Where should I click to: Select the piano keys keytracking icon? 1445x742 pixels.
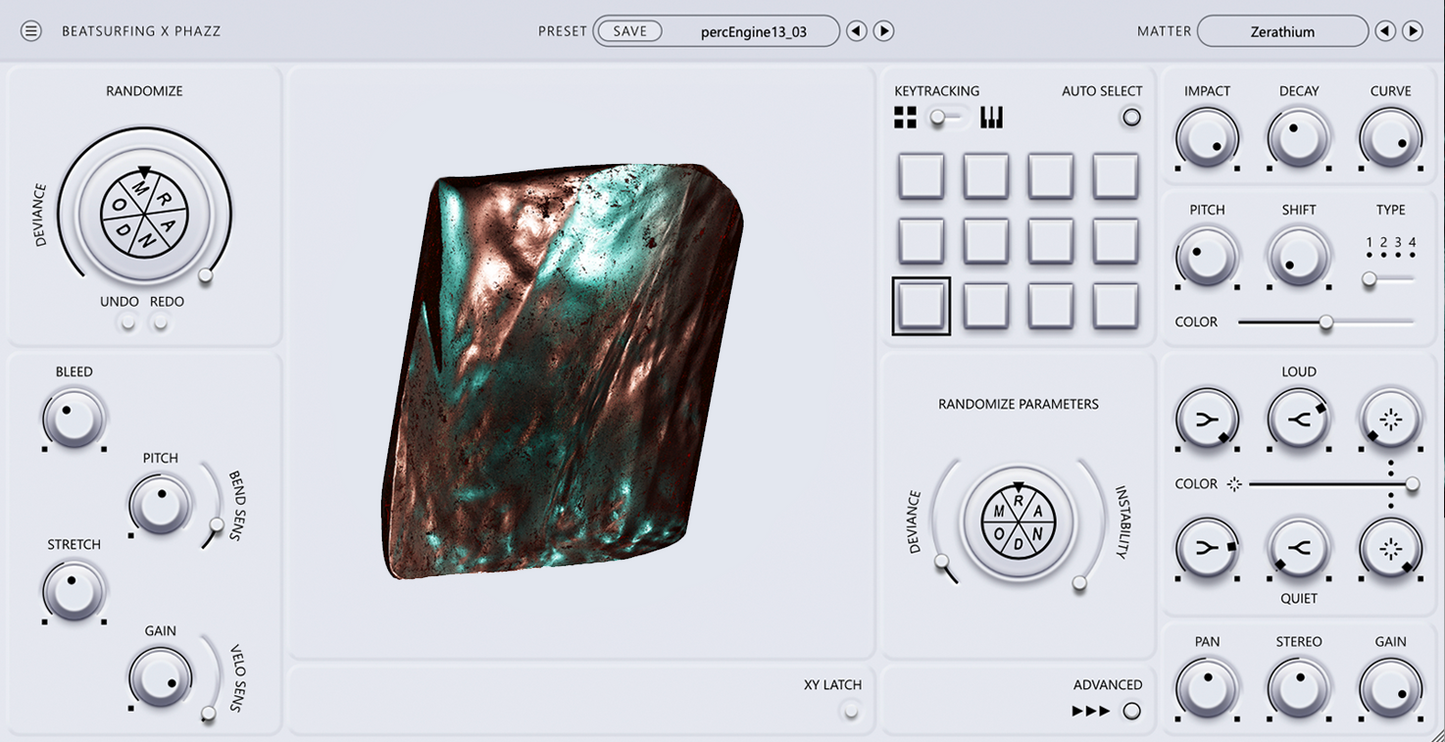click(x=991, y=118)
